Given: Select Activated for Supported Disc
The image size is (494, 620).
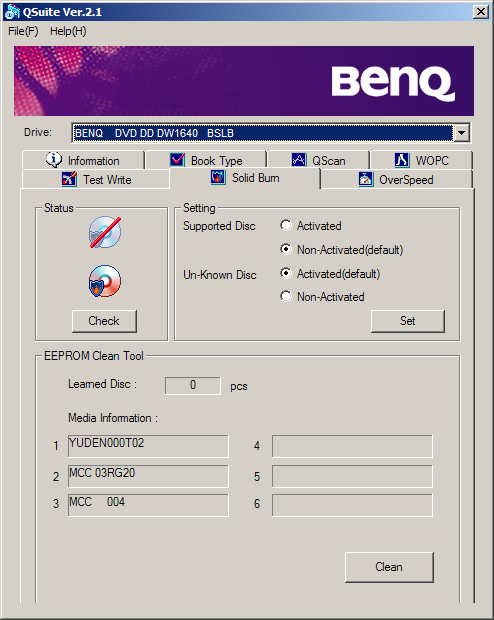Looking at the screenshot, I should [x=286, y=225].
